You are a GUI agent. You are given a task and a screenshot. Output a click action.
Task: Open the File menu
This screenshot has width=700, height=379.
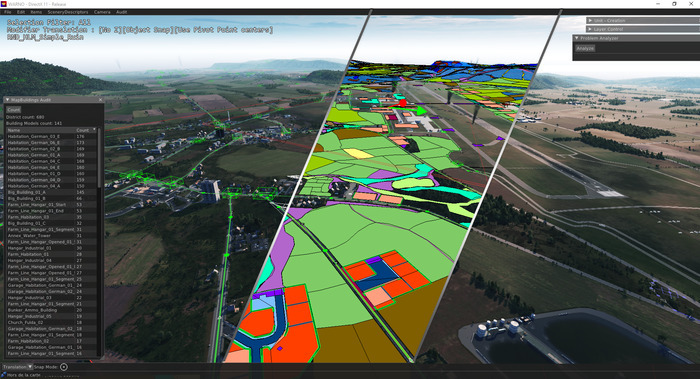click(8, 12)
